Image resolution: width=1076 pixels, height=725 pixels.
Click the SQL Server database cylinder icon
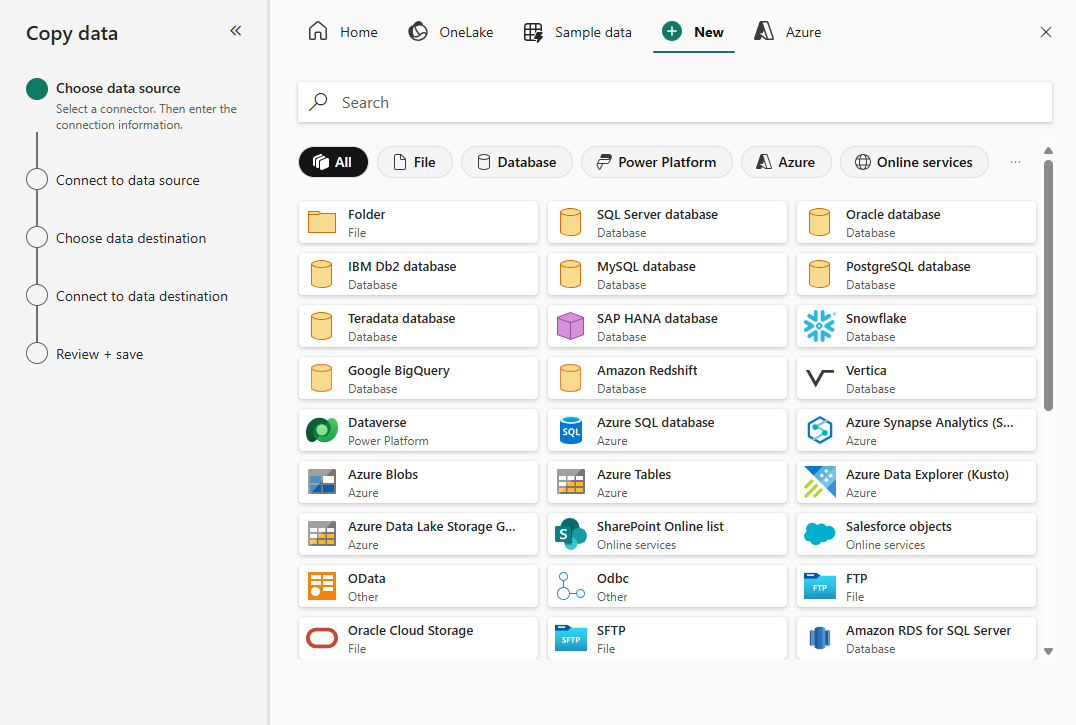pyautogui.click(x=570, y=222)
